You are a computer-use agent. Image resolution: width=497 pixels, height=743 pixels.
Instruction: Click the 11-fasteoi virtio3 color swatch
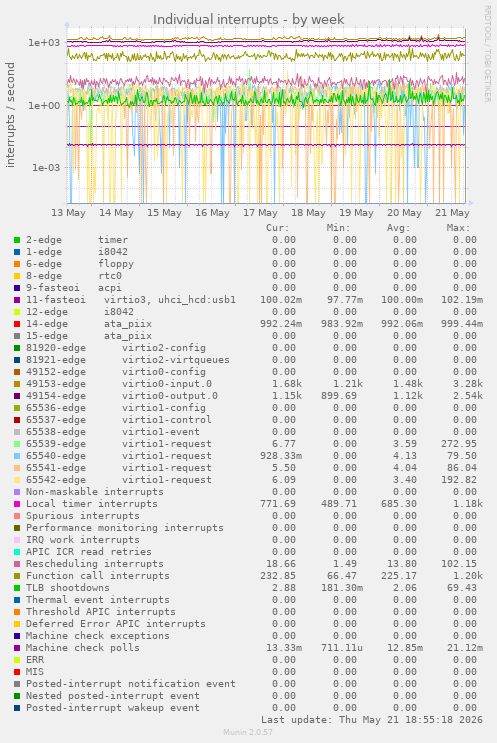coord(17,300)
